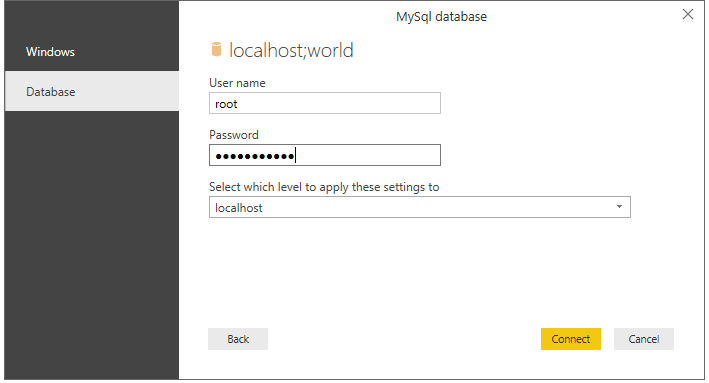709x383 pixels.
Task: Click the User name label
Action: point(237,83)
